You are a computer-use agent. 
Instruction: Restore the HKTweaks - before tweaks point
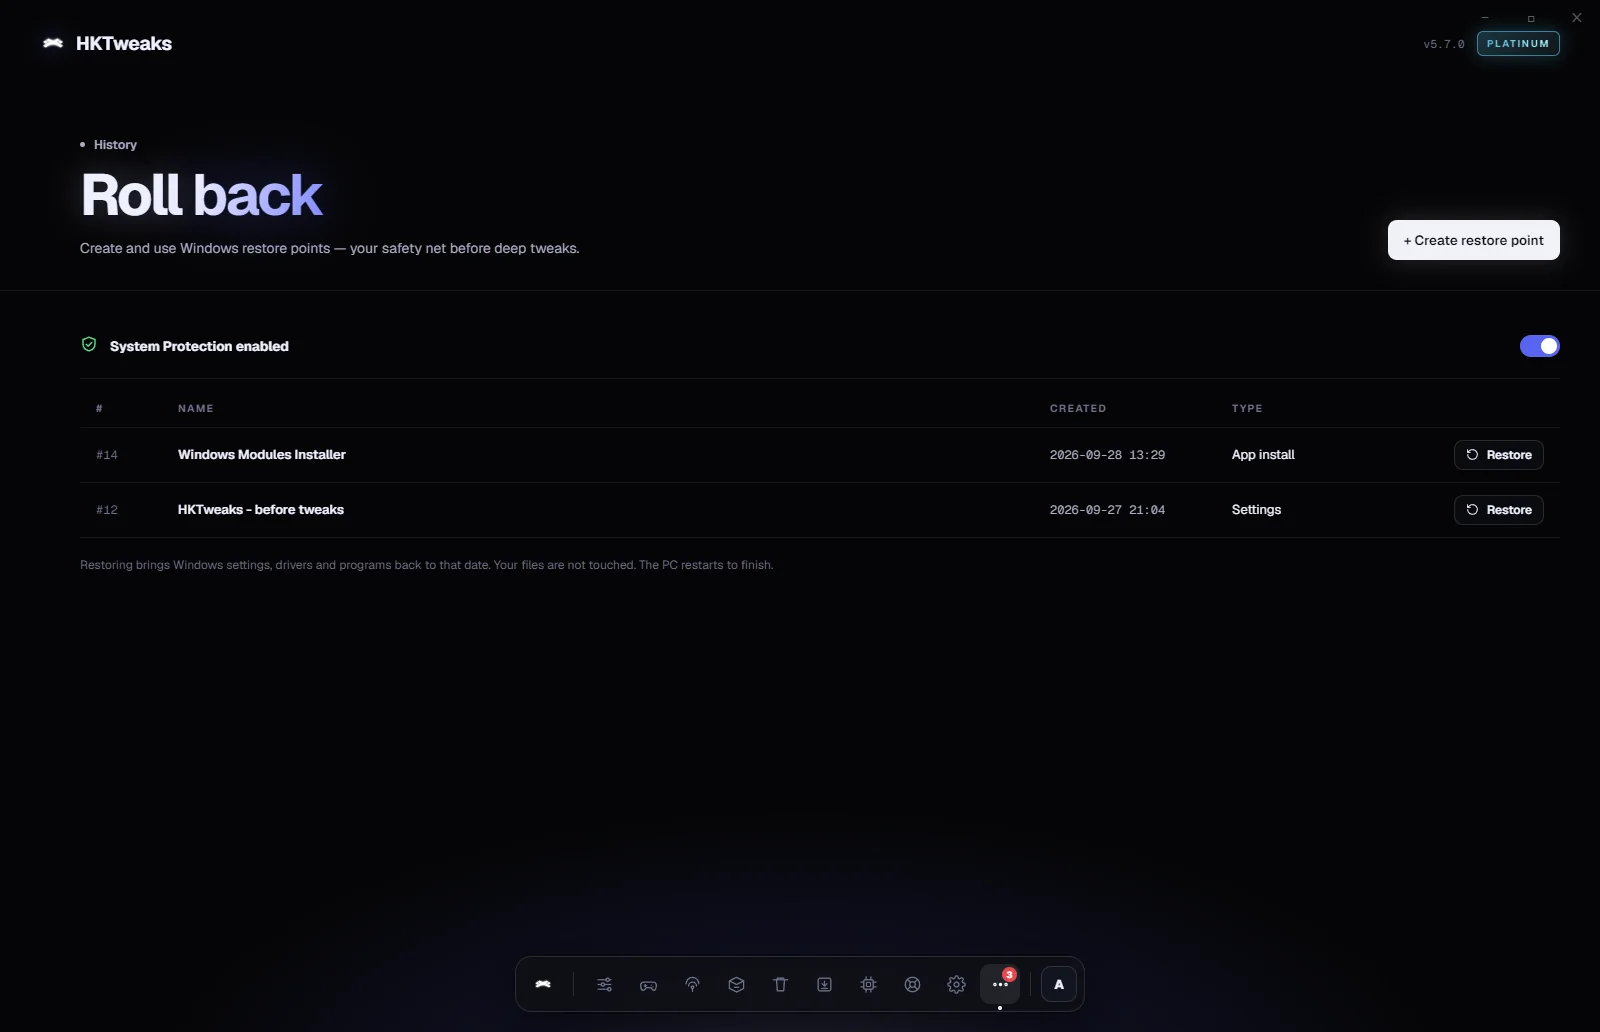point(1498,510)
